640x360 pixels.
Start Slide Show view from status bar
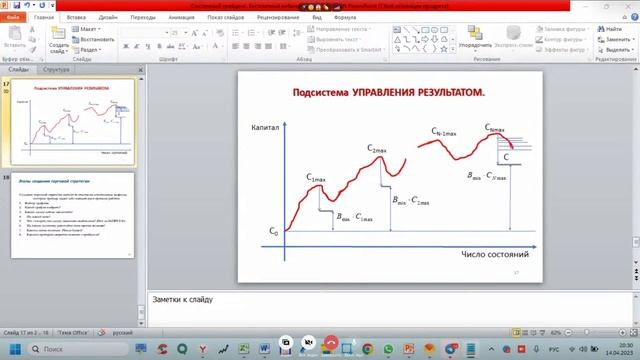pyautogui.click(x=542, y=333)
